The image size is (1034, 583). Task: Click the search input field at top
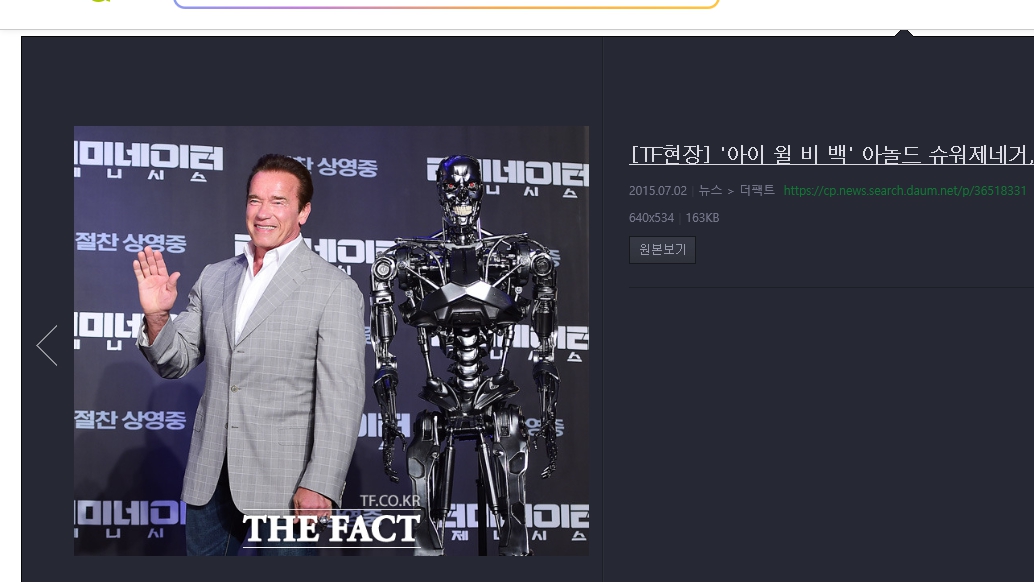[446, 4]
